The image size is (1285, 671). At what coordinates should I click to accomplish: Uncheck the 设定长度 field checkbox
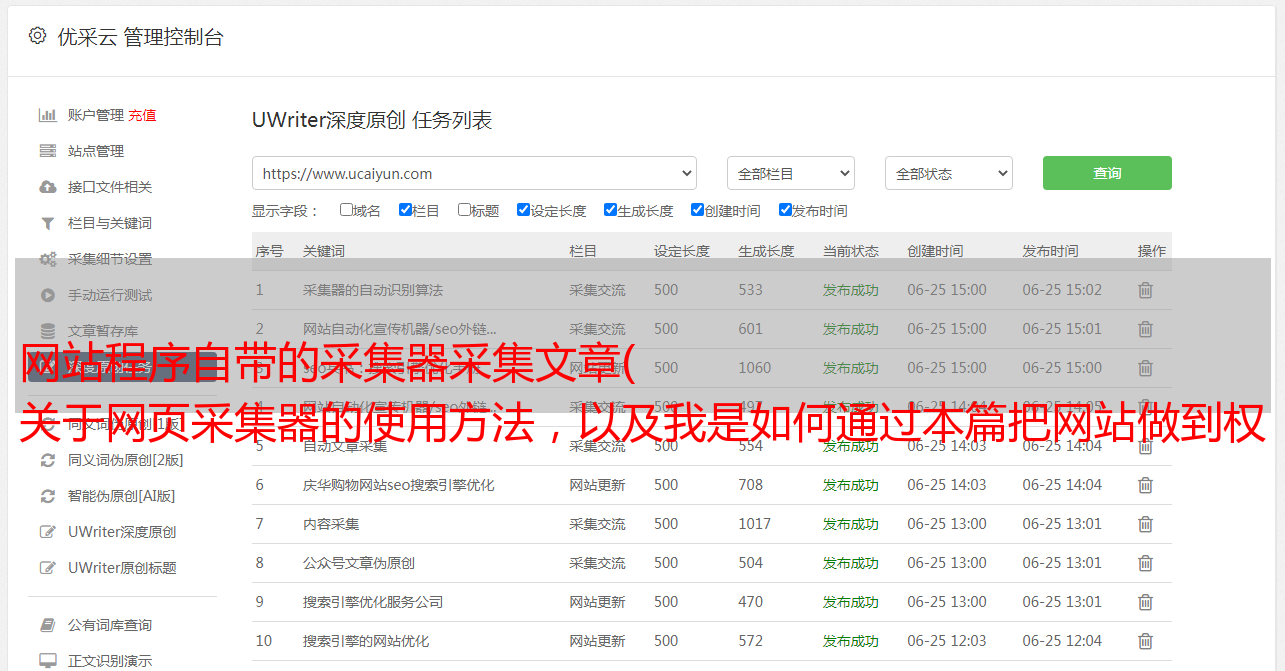click(x=523, y=210)
